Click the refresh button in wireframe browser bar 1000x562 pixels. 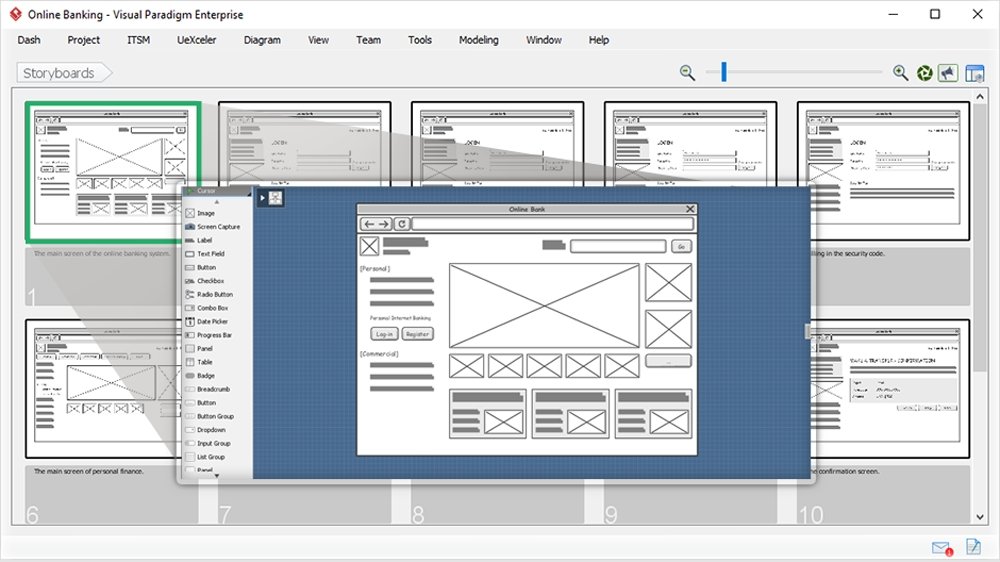tap(402, 224)
